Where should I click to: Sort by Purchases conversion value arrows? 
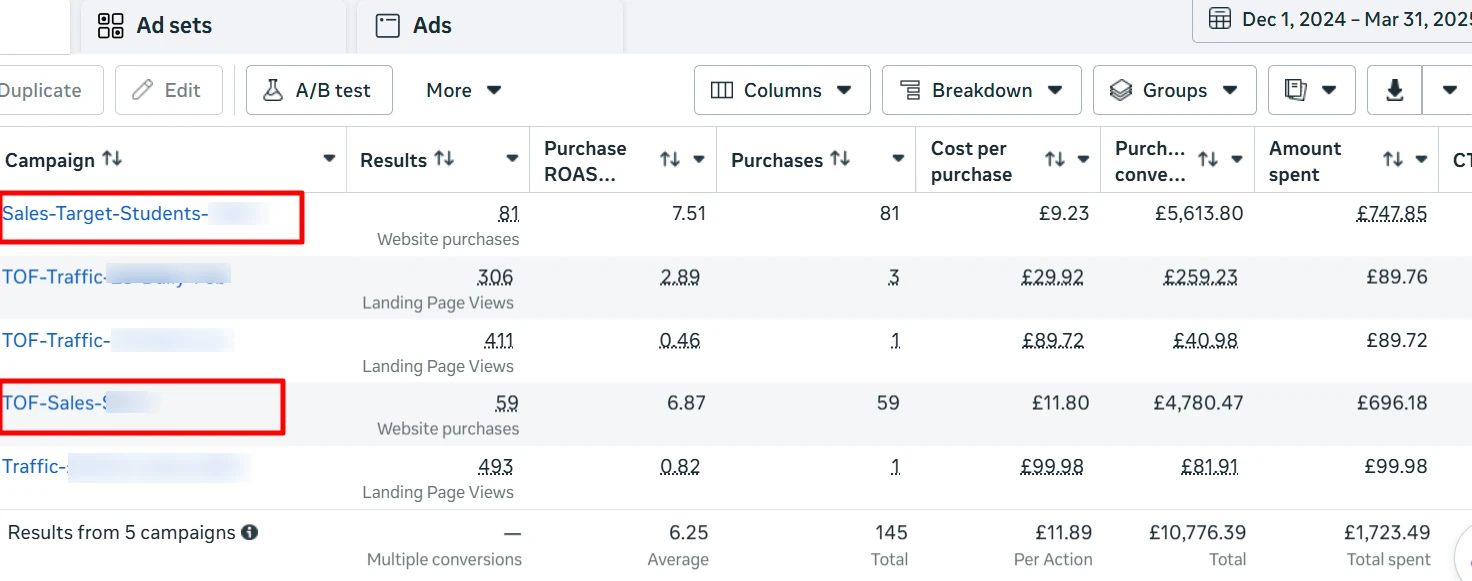tap(1208, 160)
